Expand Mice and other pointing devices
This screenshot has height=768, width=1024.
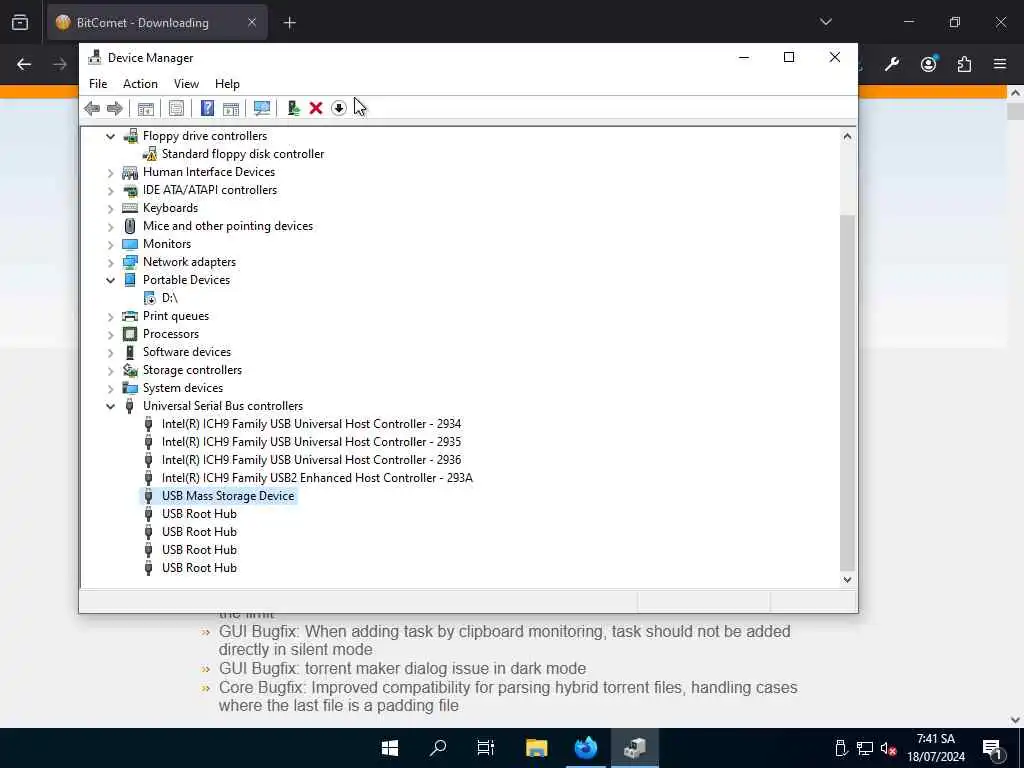click(x=110, y=227)
